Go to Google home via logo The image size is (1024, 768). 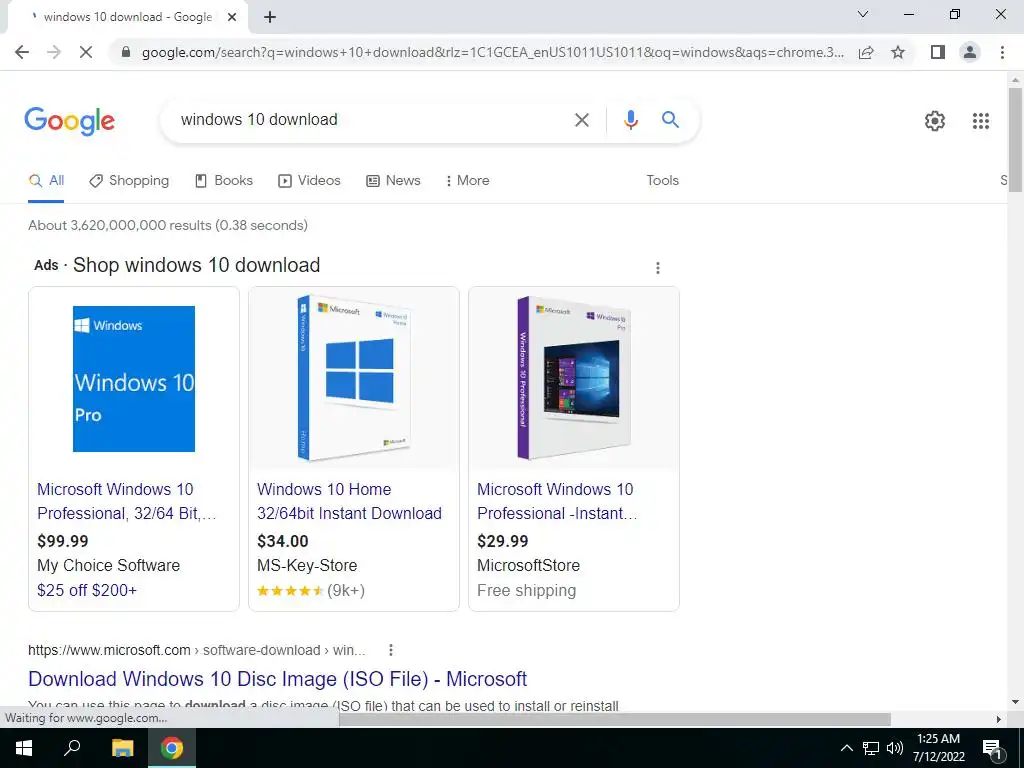click(x=69, y=121)
